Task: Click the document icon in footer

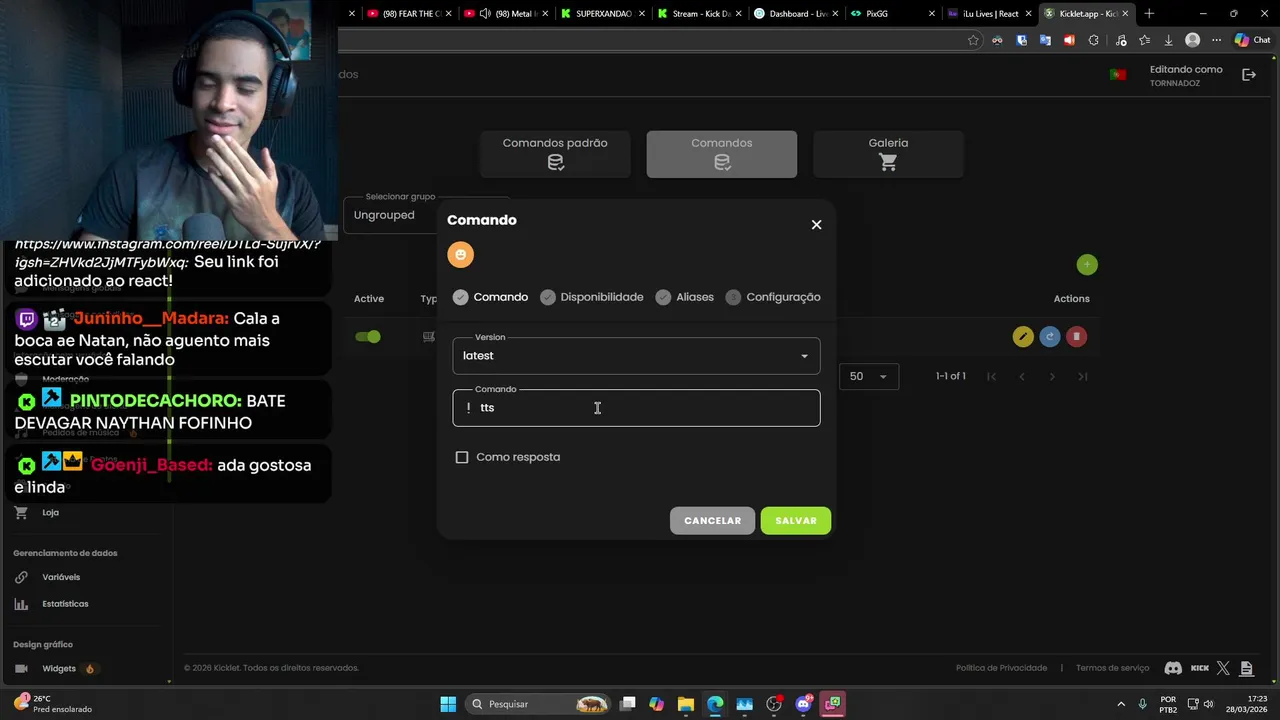Action: point(1246,668)
